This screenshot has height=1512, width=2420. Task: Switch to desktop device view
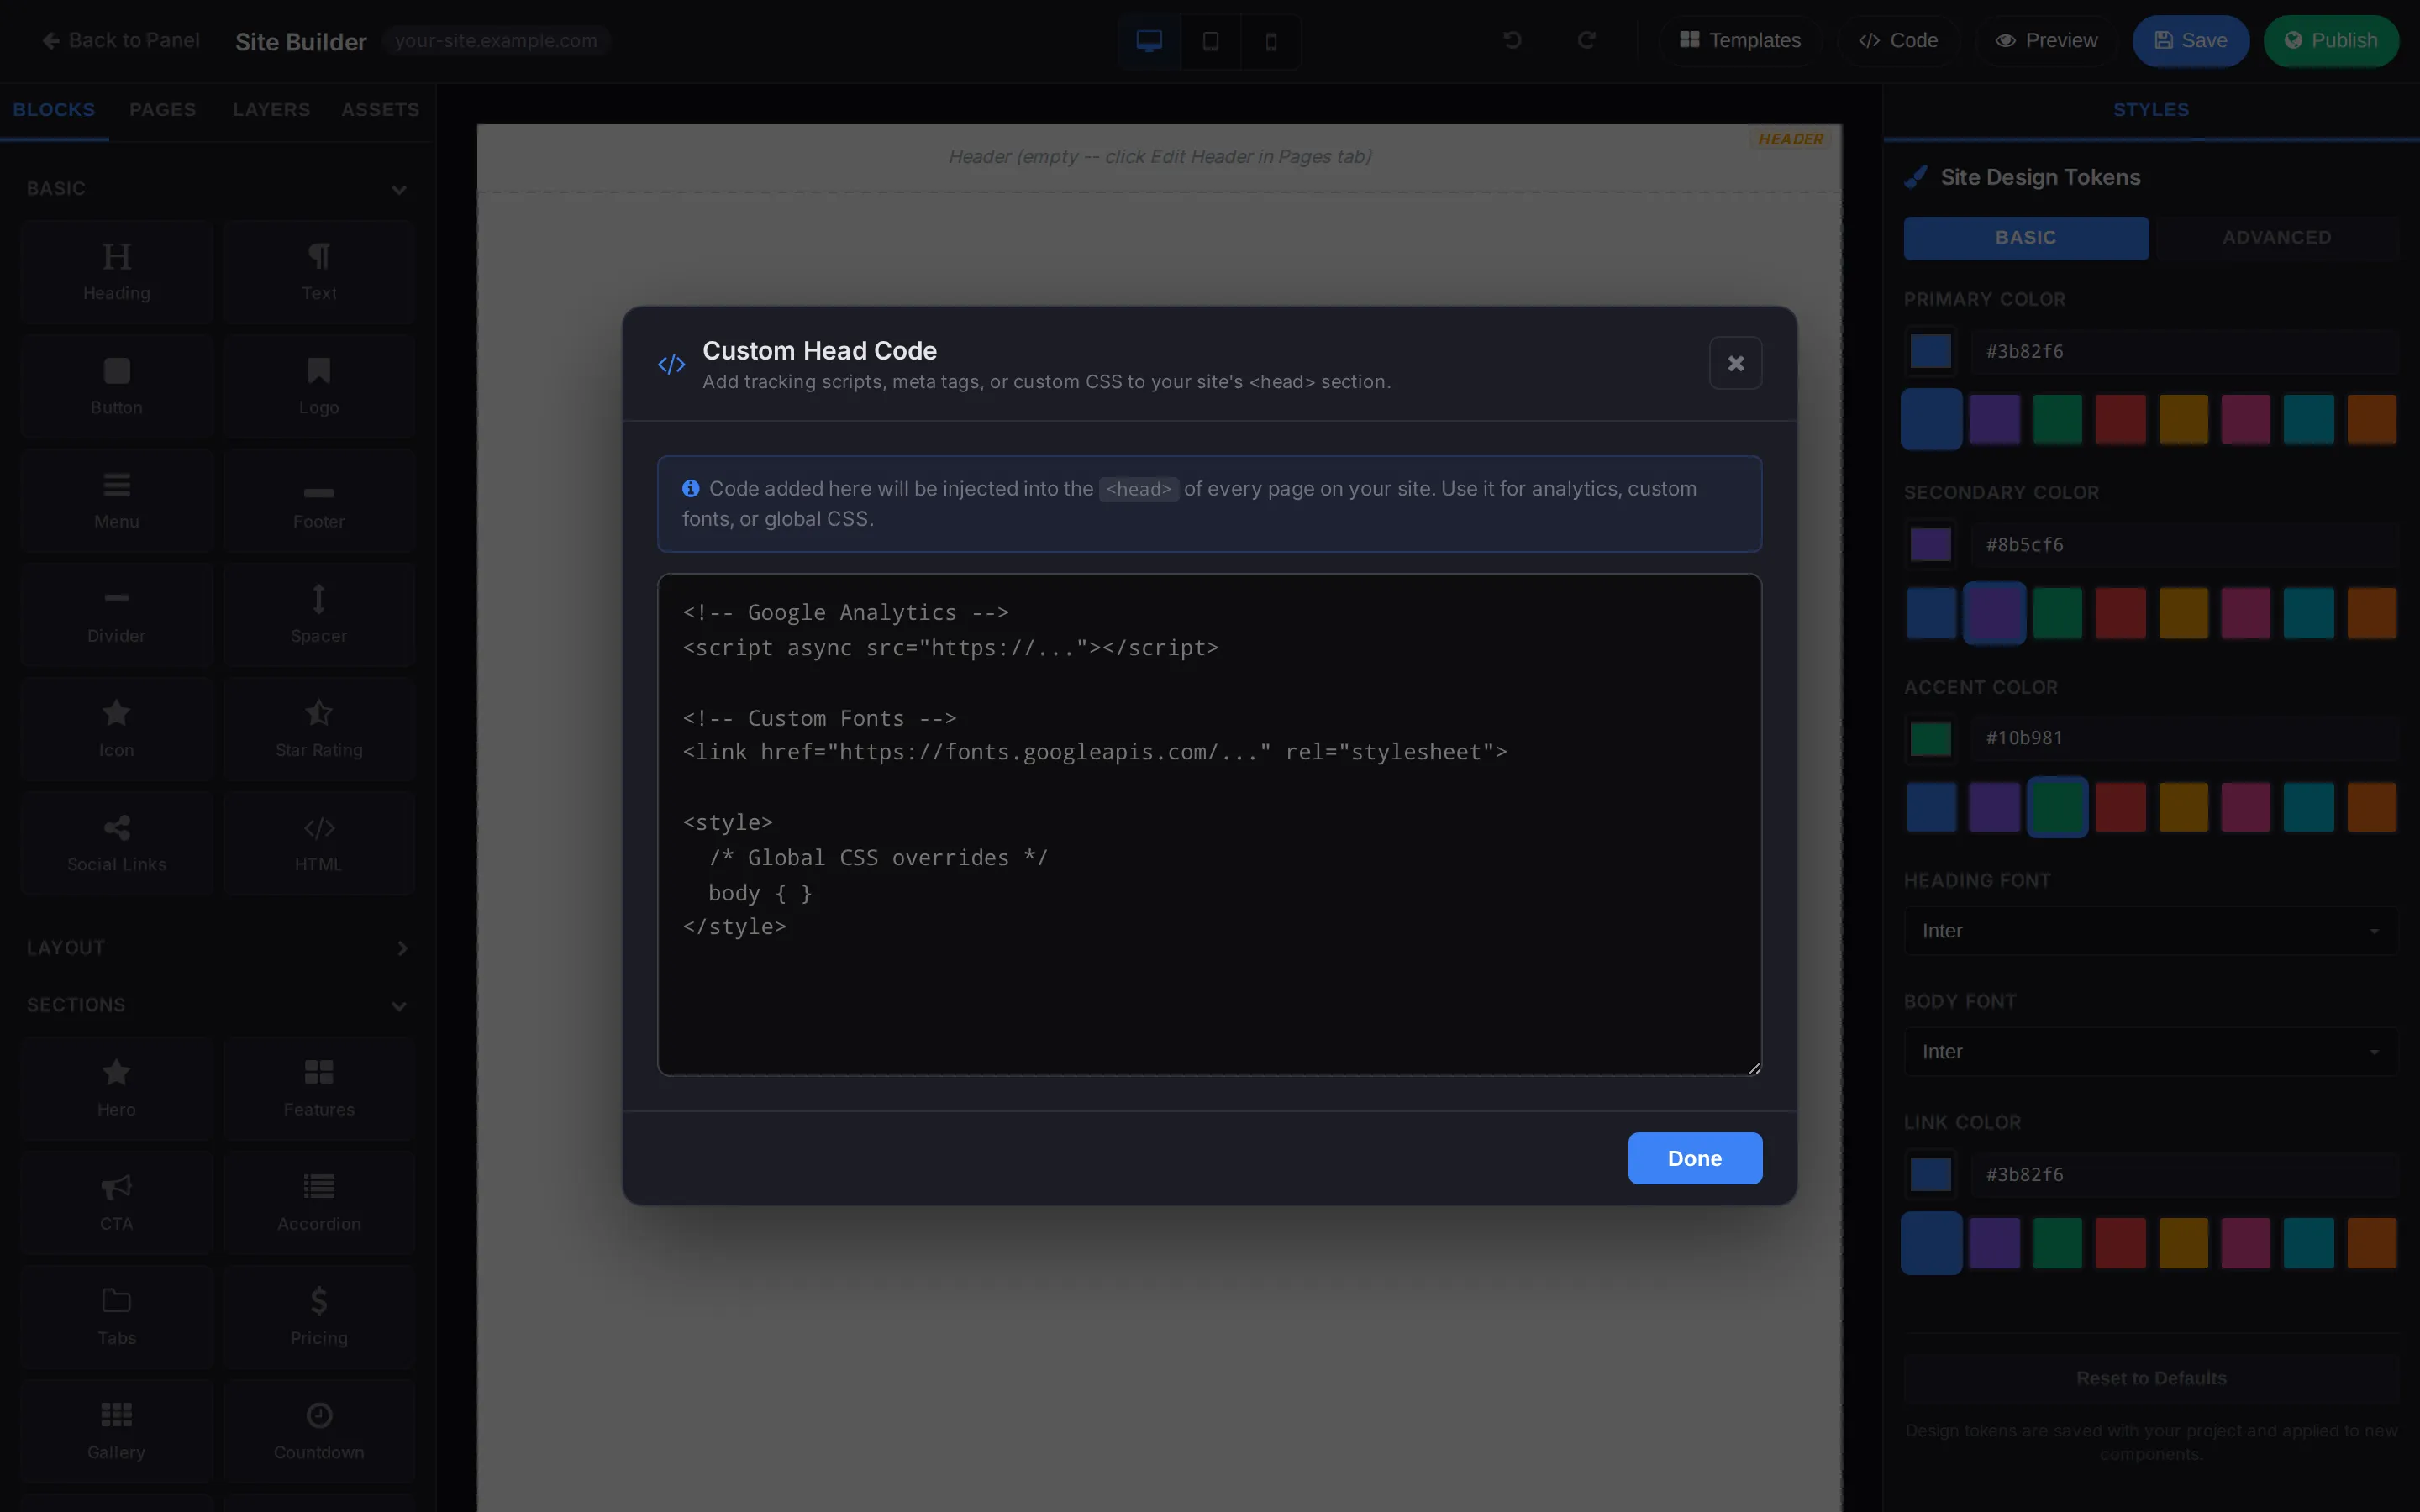click(1149, 41)
